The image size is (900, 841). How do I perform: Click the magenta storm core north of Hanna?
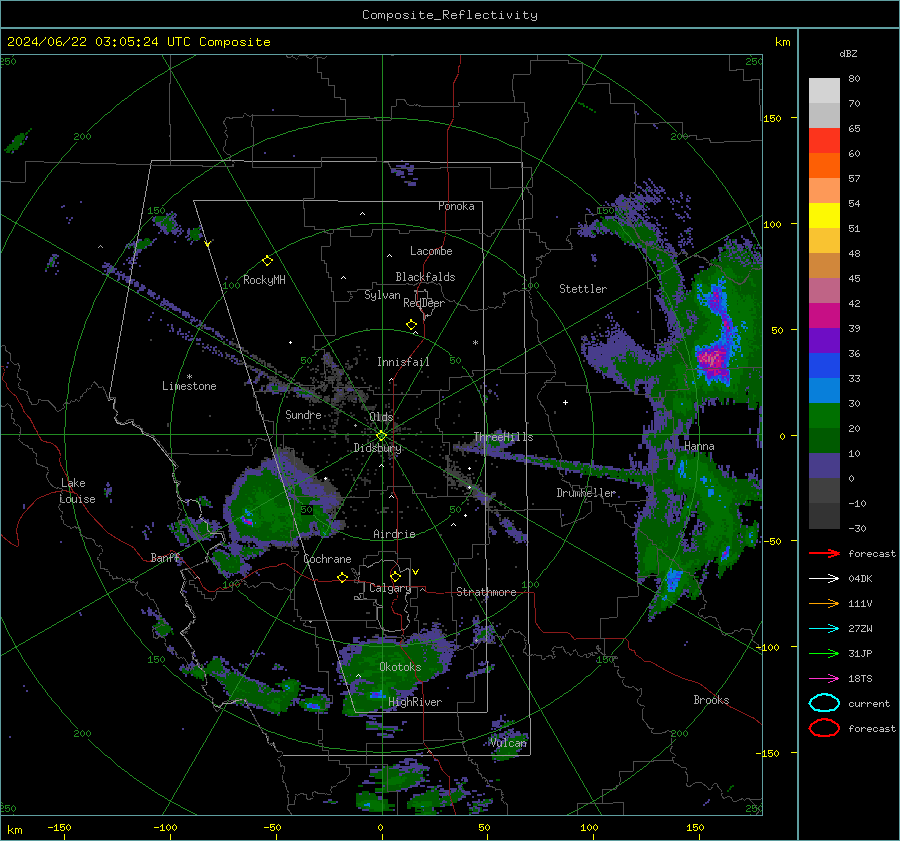(713, 362)
